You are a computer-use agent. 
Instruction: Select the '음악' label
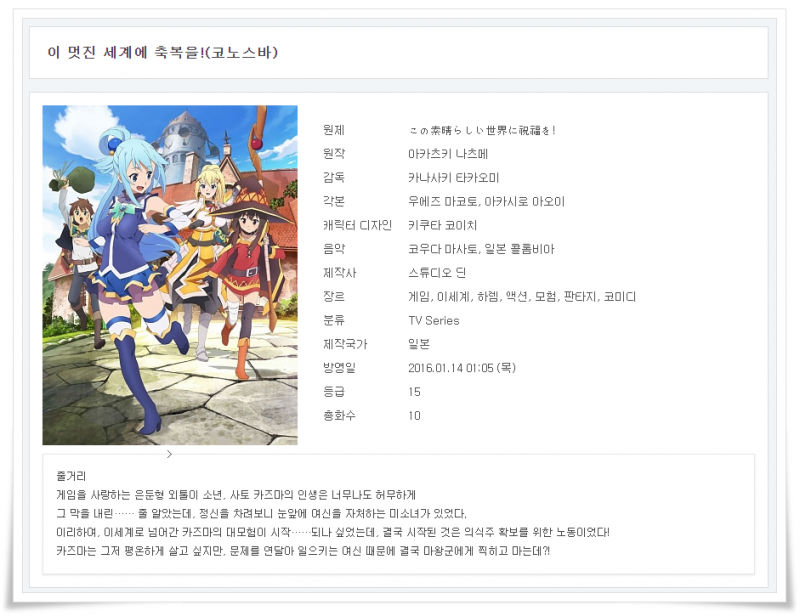pos(334,249)
